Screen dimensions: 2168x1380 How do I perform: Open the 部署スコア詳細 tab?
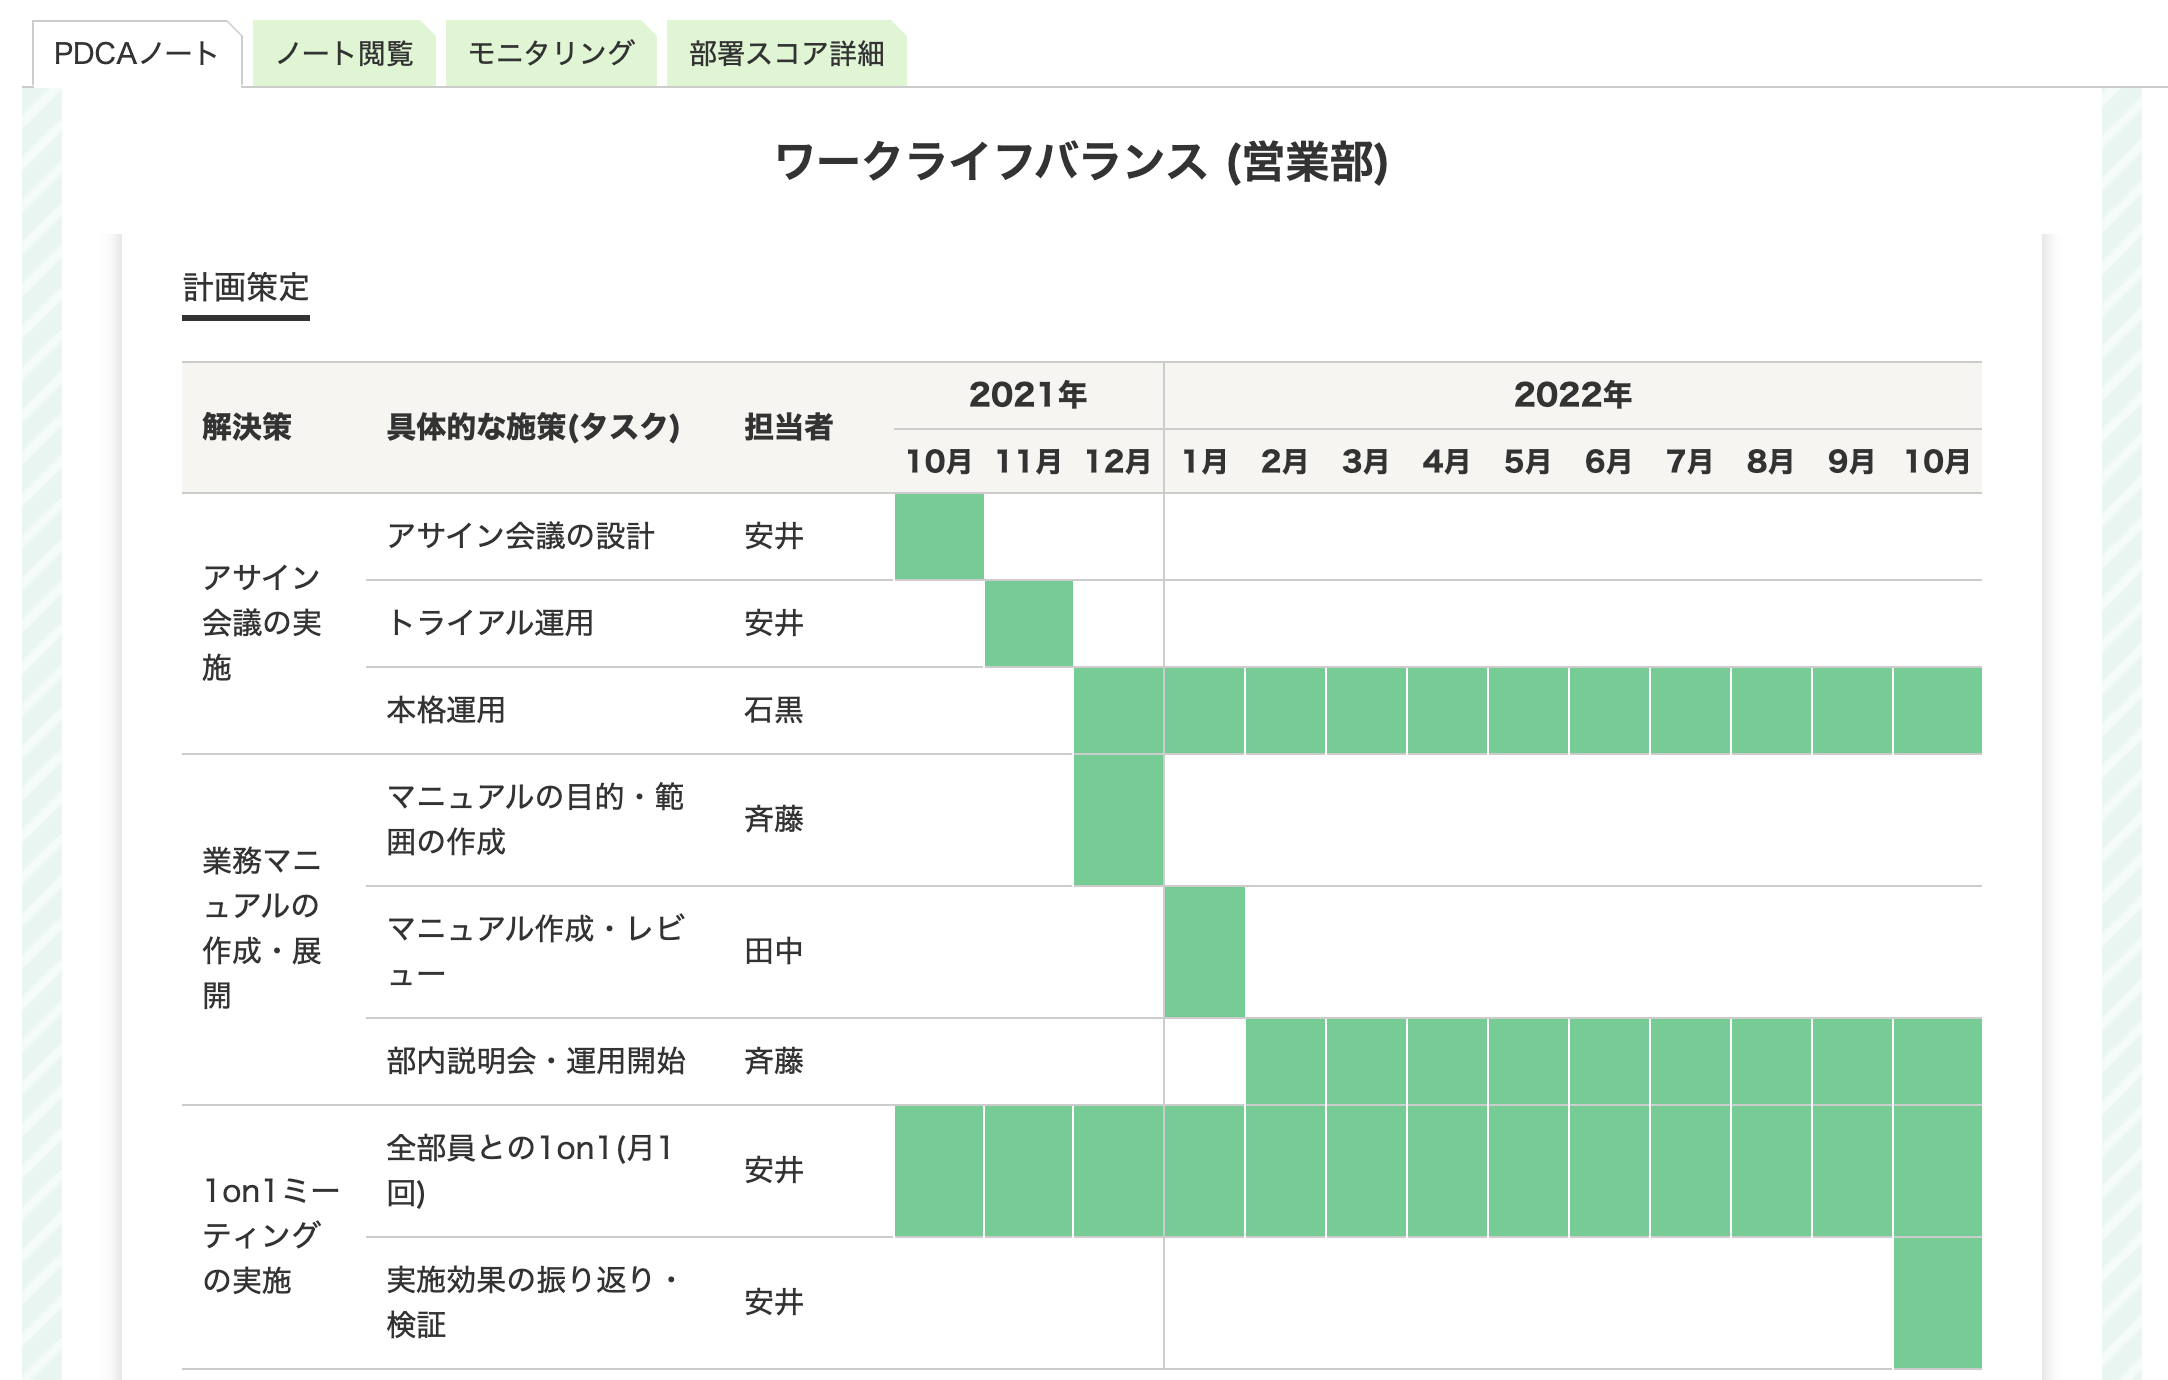click(786, 54)
